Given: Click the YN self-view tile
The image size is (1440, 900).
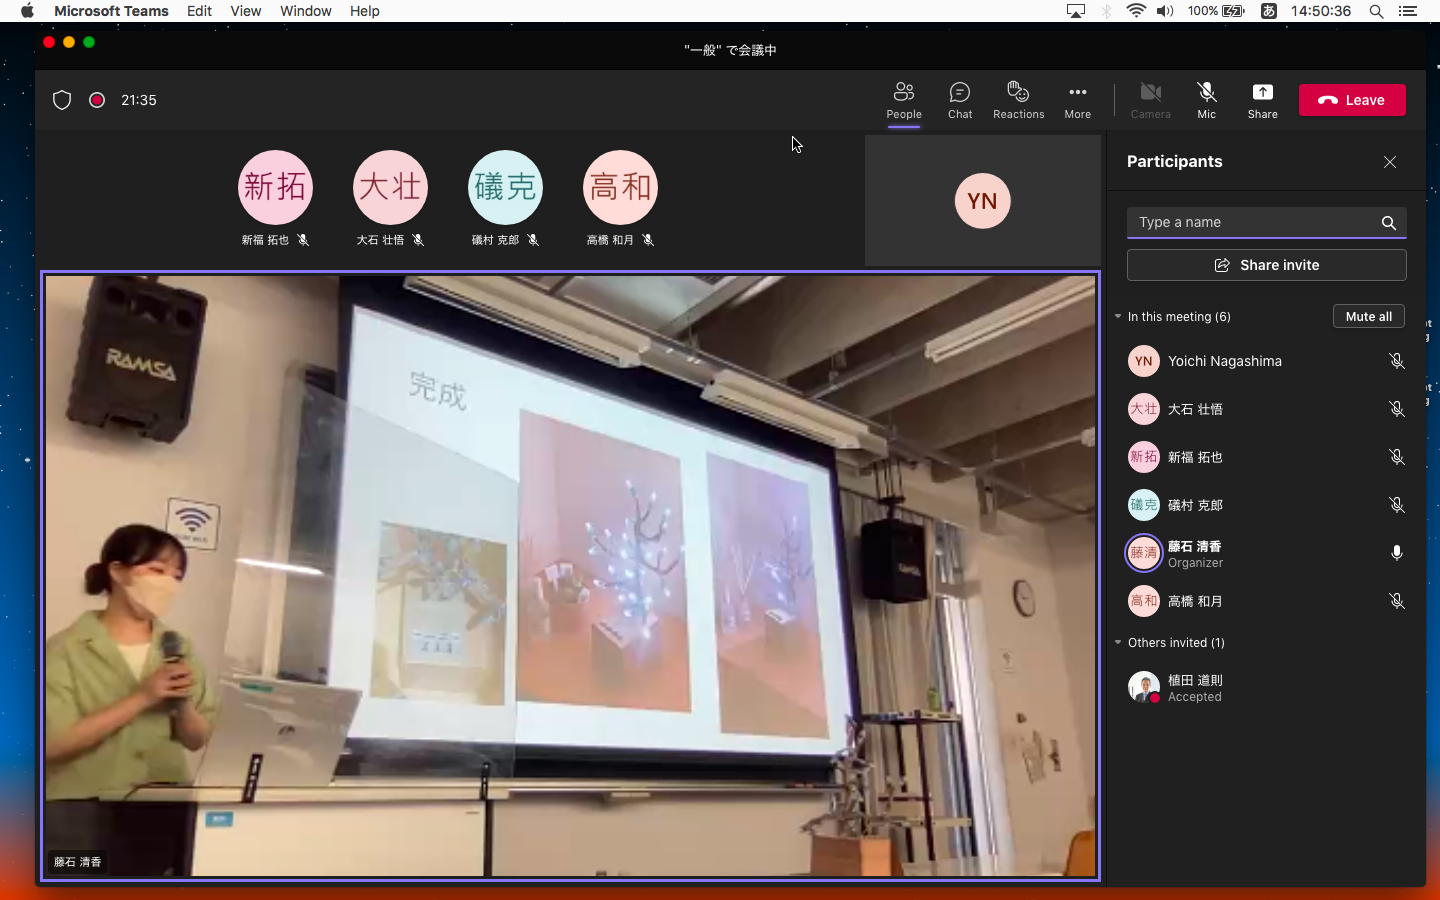Looking at the screenshot, I should tap(982, 201).
